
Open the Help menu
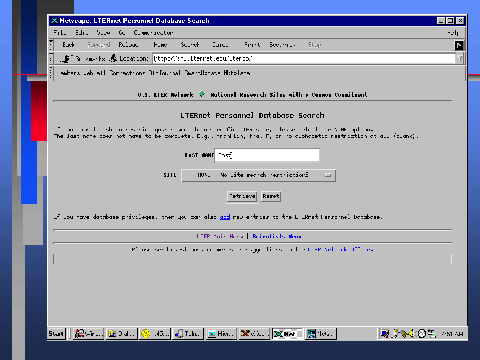point(453,33)
